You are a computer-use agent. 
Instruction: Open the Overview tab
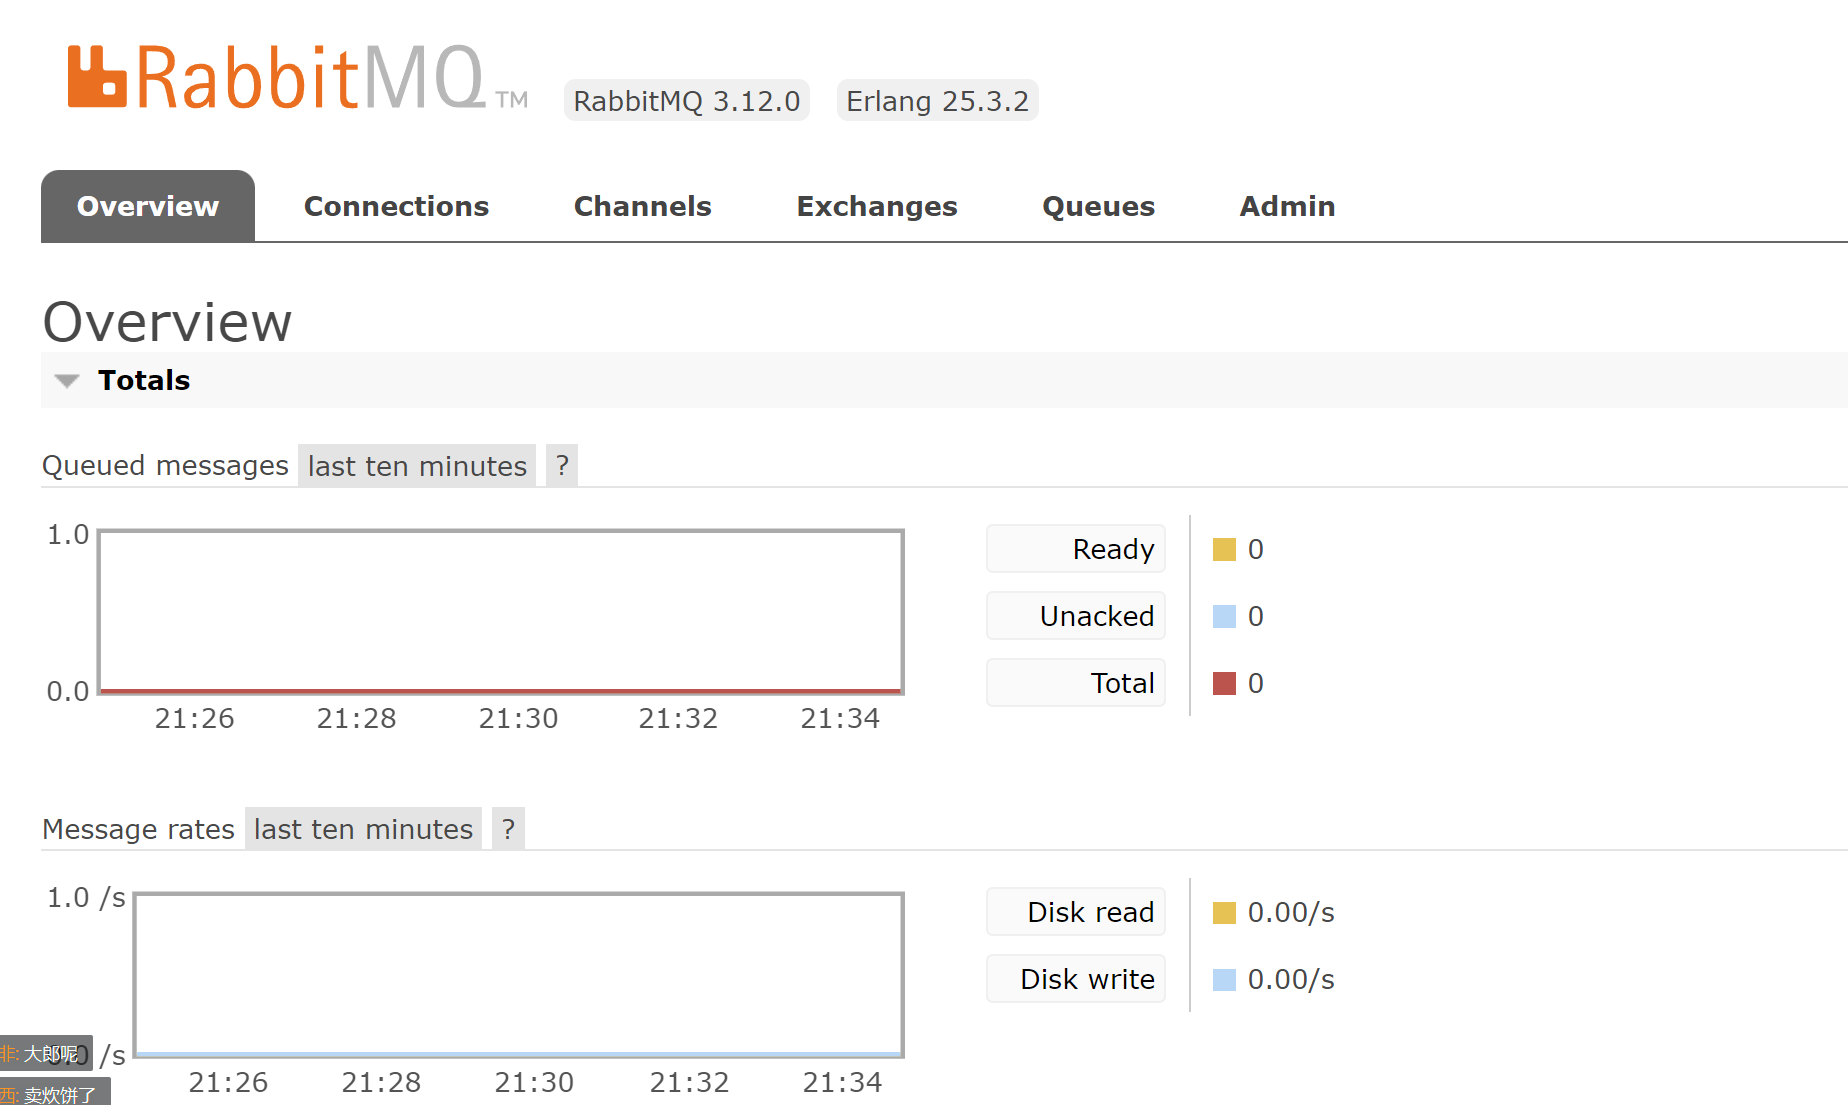pos(148,206)
